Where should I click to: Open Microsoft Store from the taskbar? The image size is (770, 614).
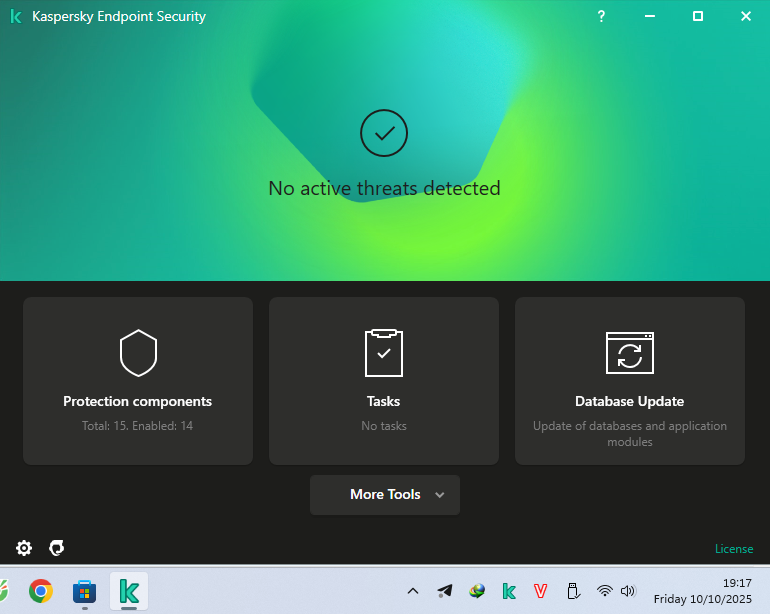(x=84, y=591)
